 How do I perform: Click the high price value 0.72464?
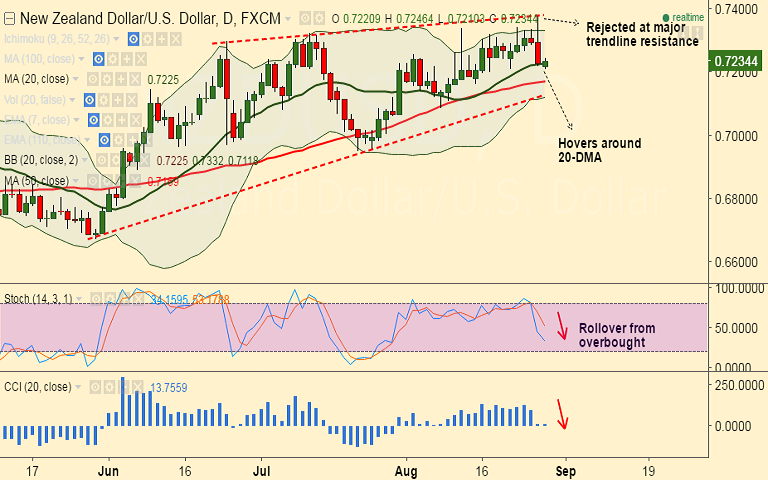[414, 19]
